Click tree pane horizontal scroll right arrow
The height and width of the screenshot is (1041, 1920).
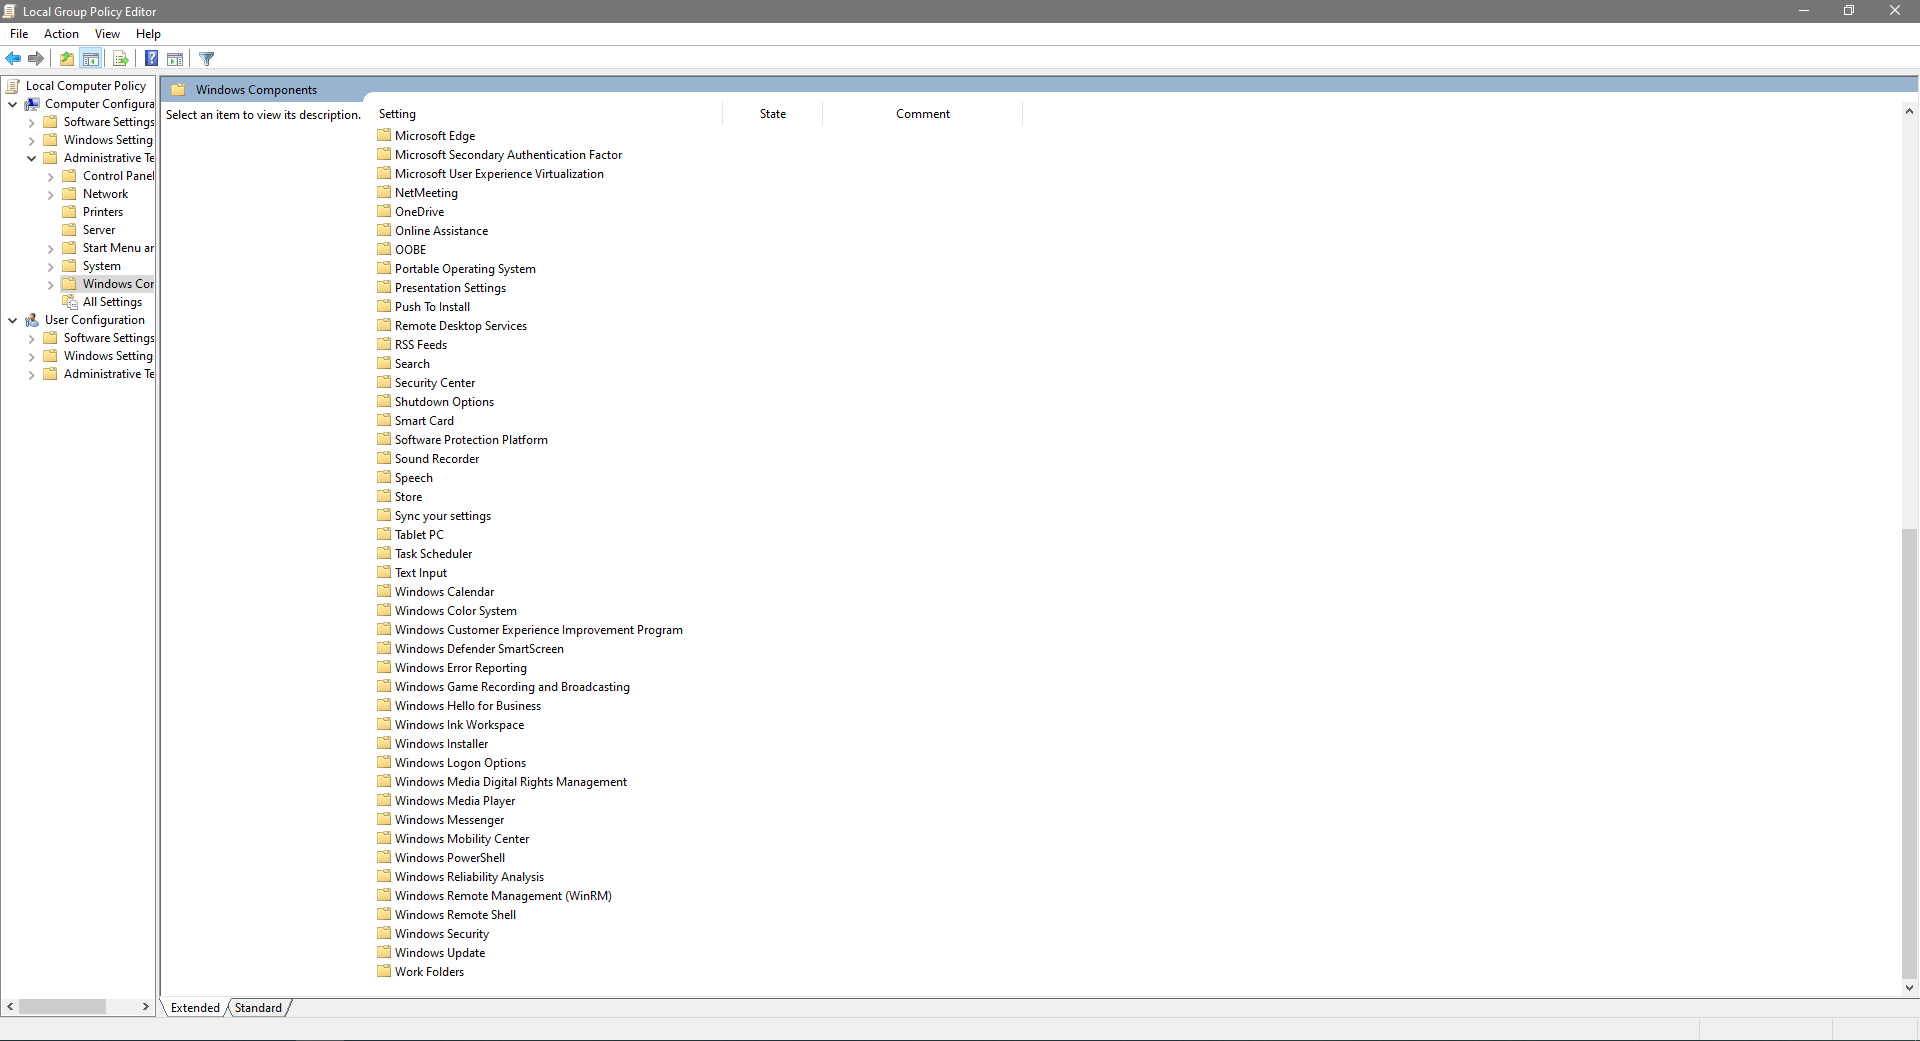[146, 1007]
